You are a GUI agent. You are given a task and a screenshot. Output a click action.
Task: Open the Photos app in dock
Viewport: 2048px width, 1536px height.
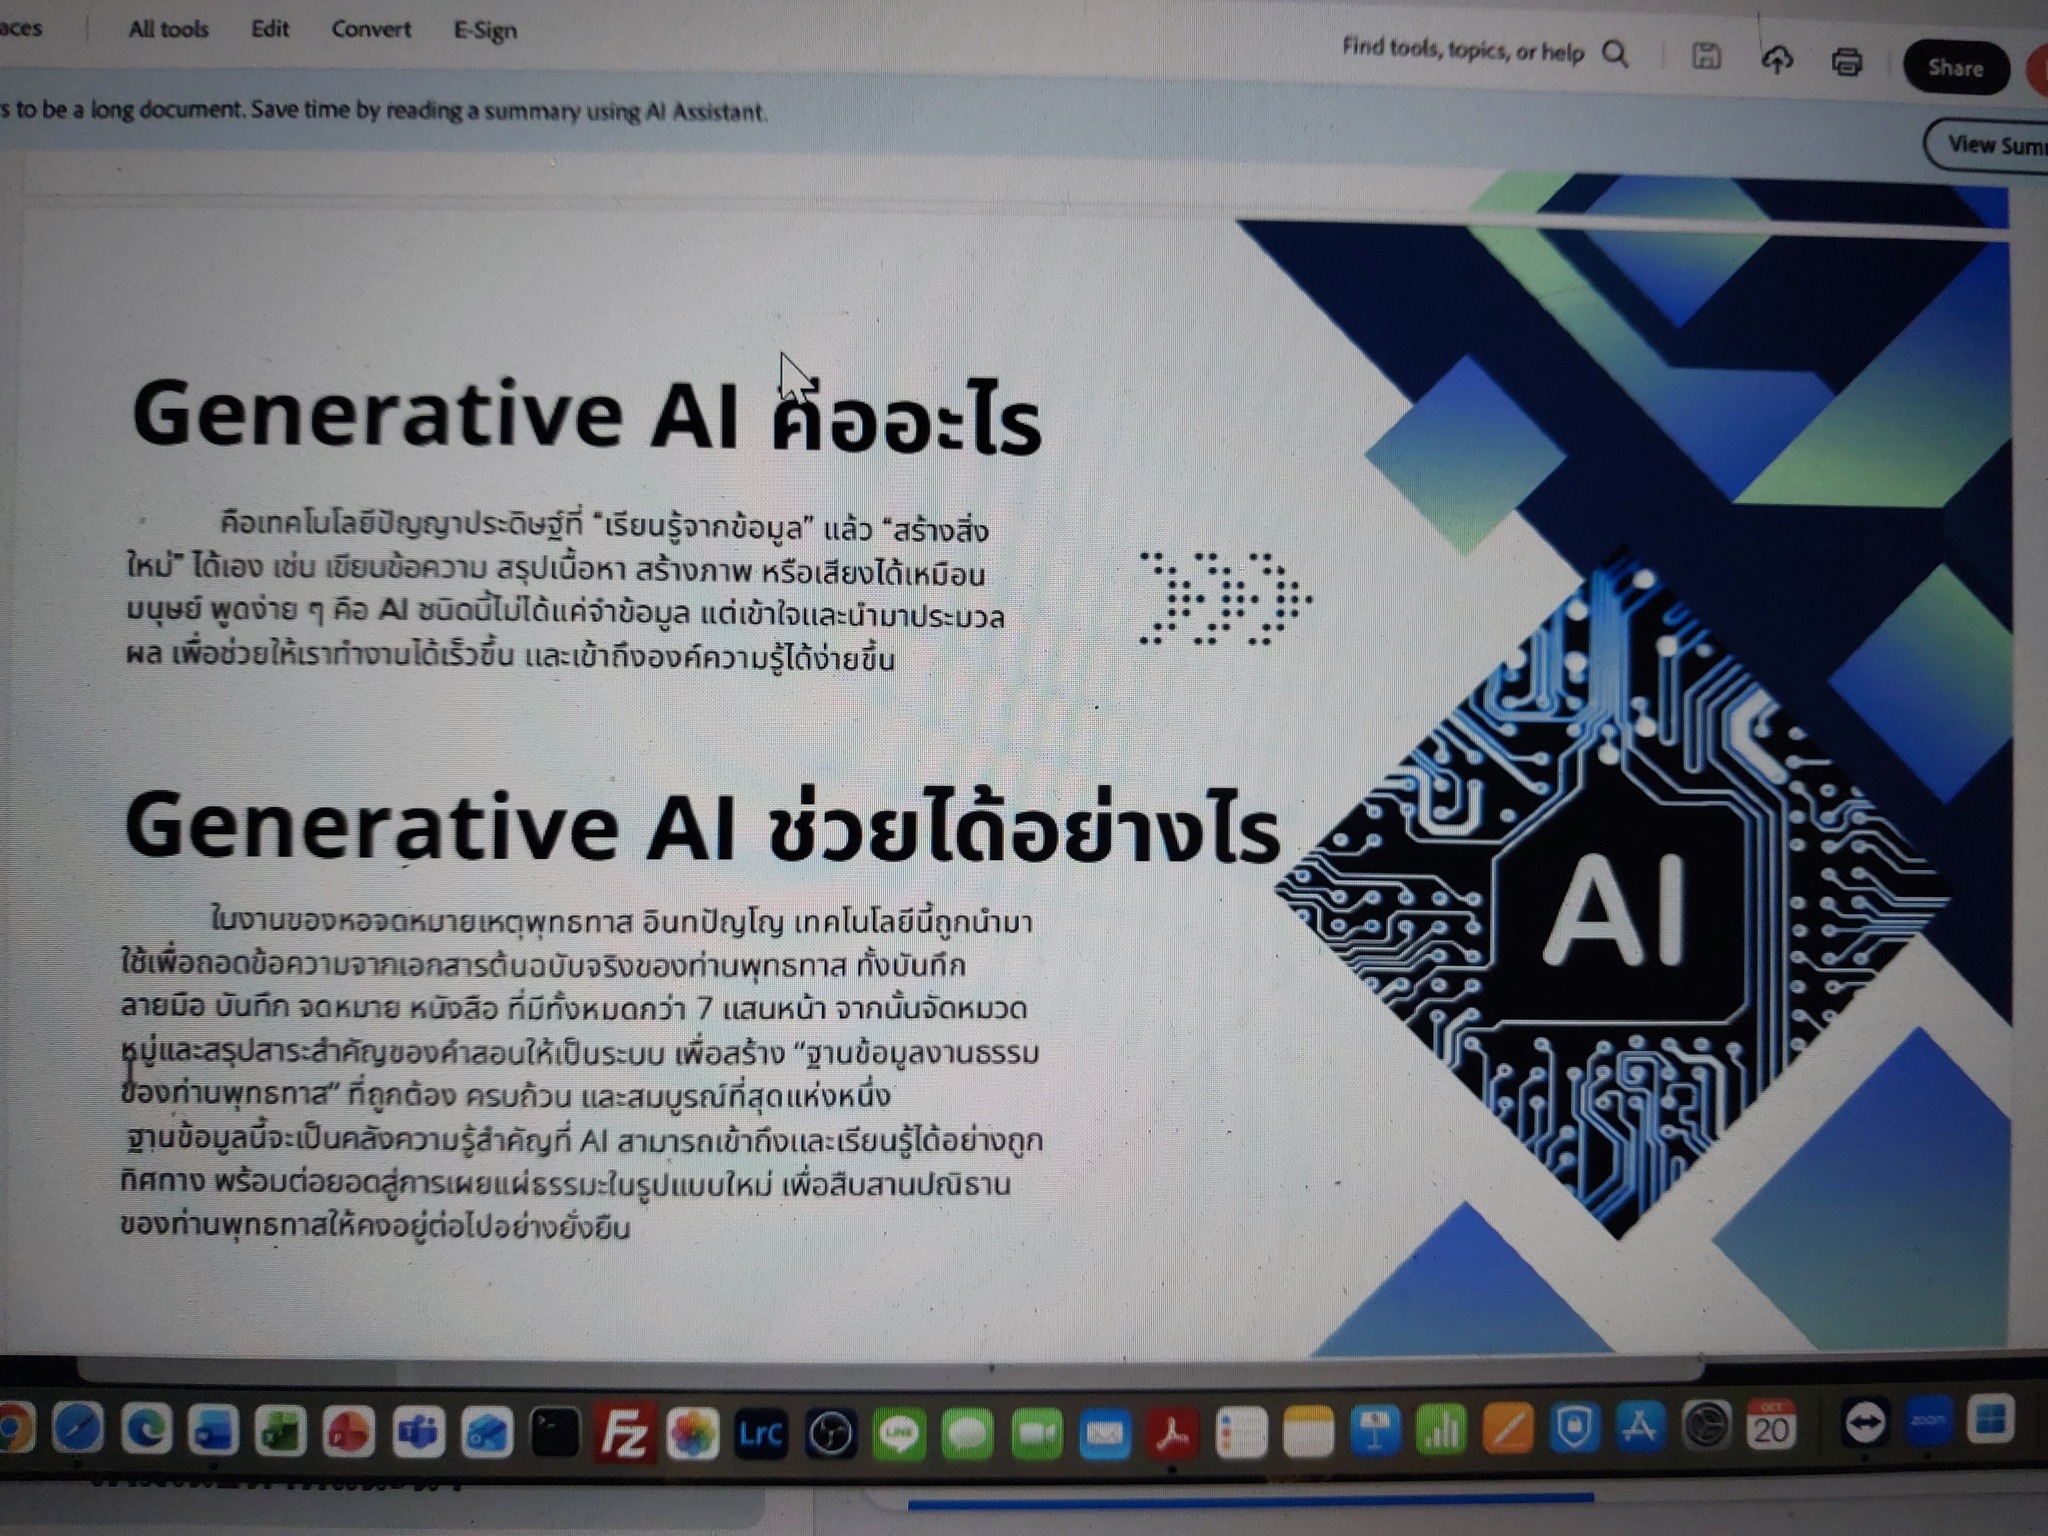[x=692, y=1433]
